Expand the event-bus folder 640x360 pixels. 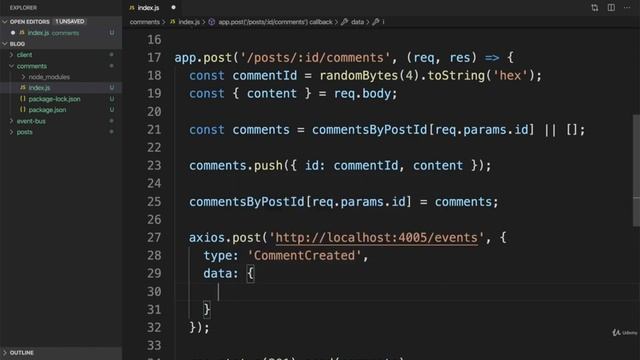click(11, 121)
